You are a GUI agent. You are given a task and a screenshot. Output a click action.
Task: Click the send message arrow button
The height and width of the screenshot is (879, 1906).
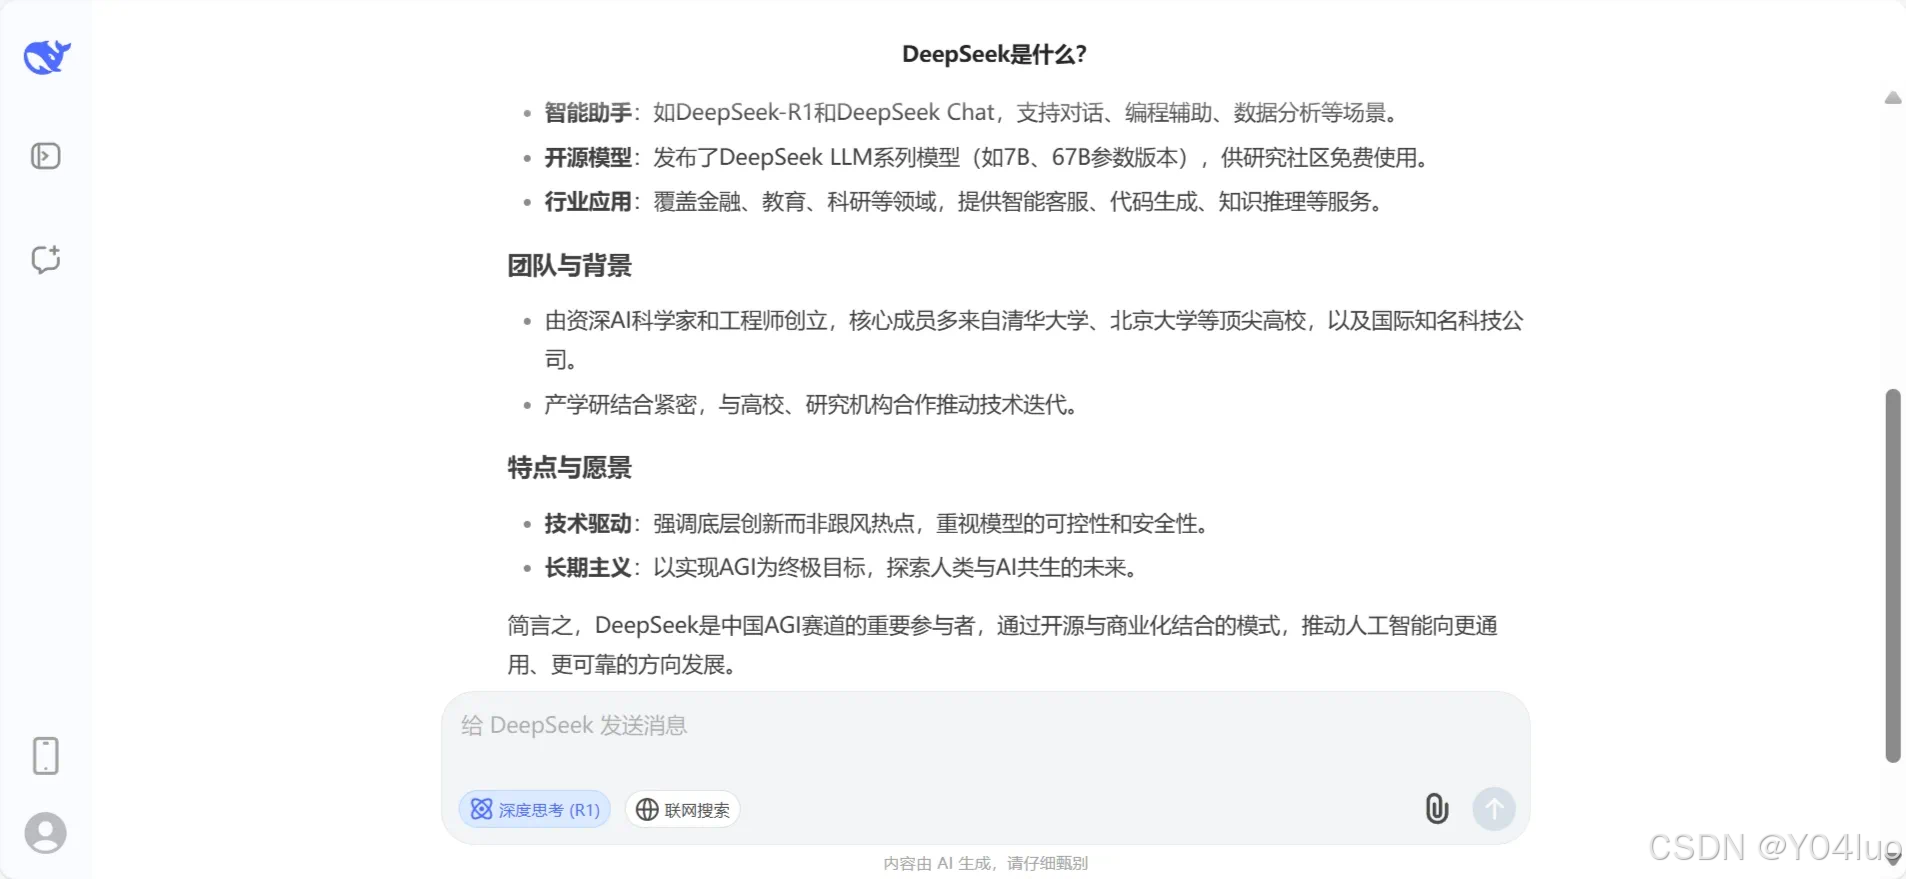pyautogui.click(x=1494, y=808)
